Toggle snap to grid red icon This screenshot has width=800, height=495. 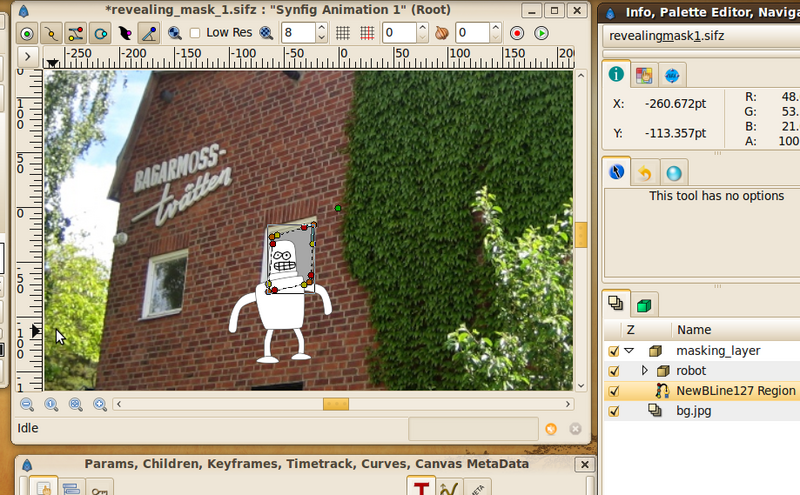[x=367, y=33]
